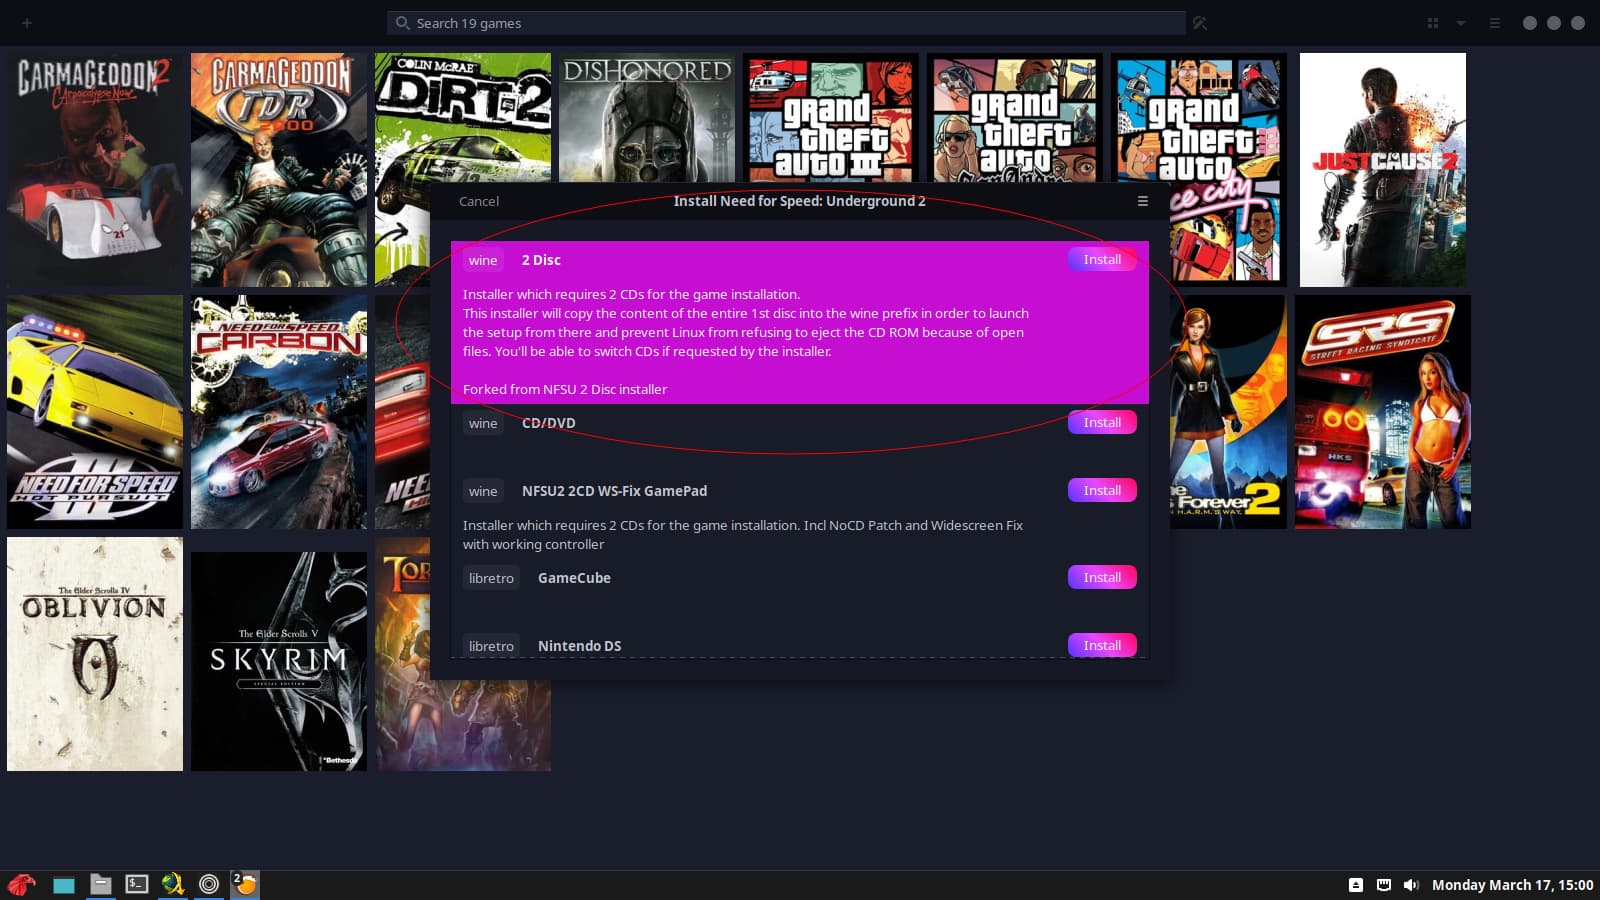
Task: Open the volume speaker tray icon
Action: click(x=1411, y=885)
